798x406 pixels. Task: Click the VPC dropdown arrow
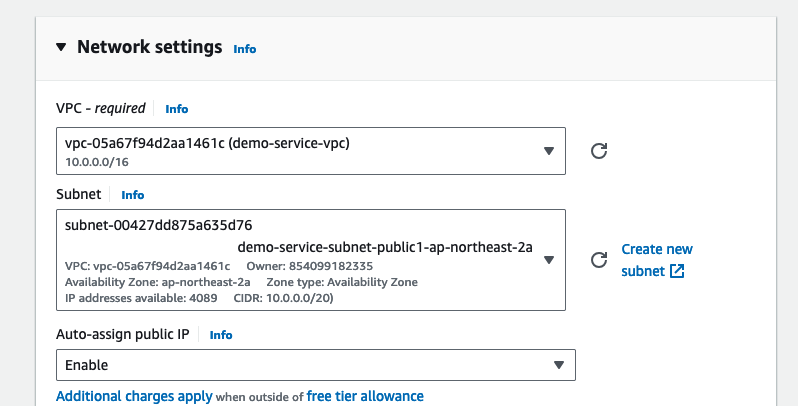point(548,151)
